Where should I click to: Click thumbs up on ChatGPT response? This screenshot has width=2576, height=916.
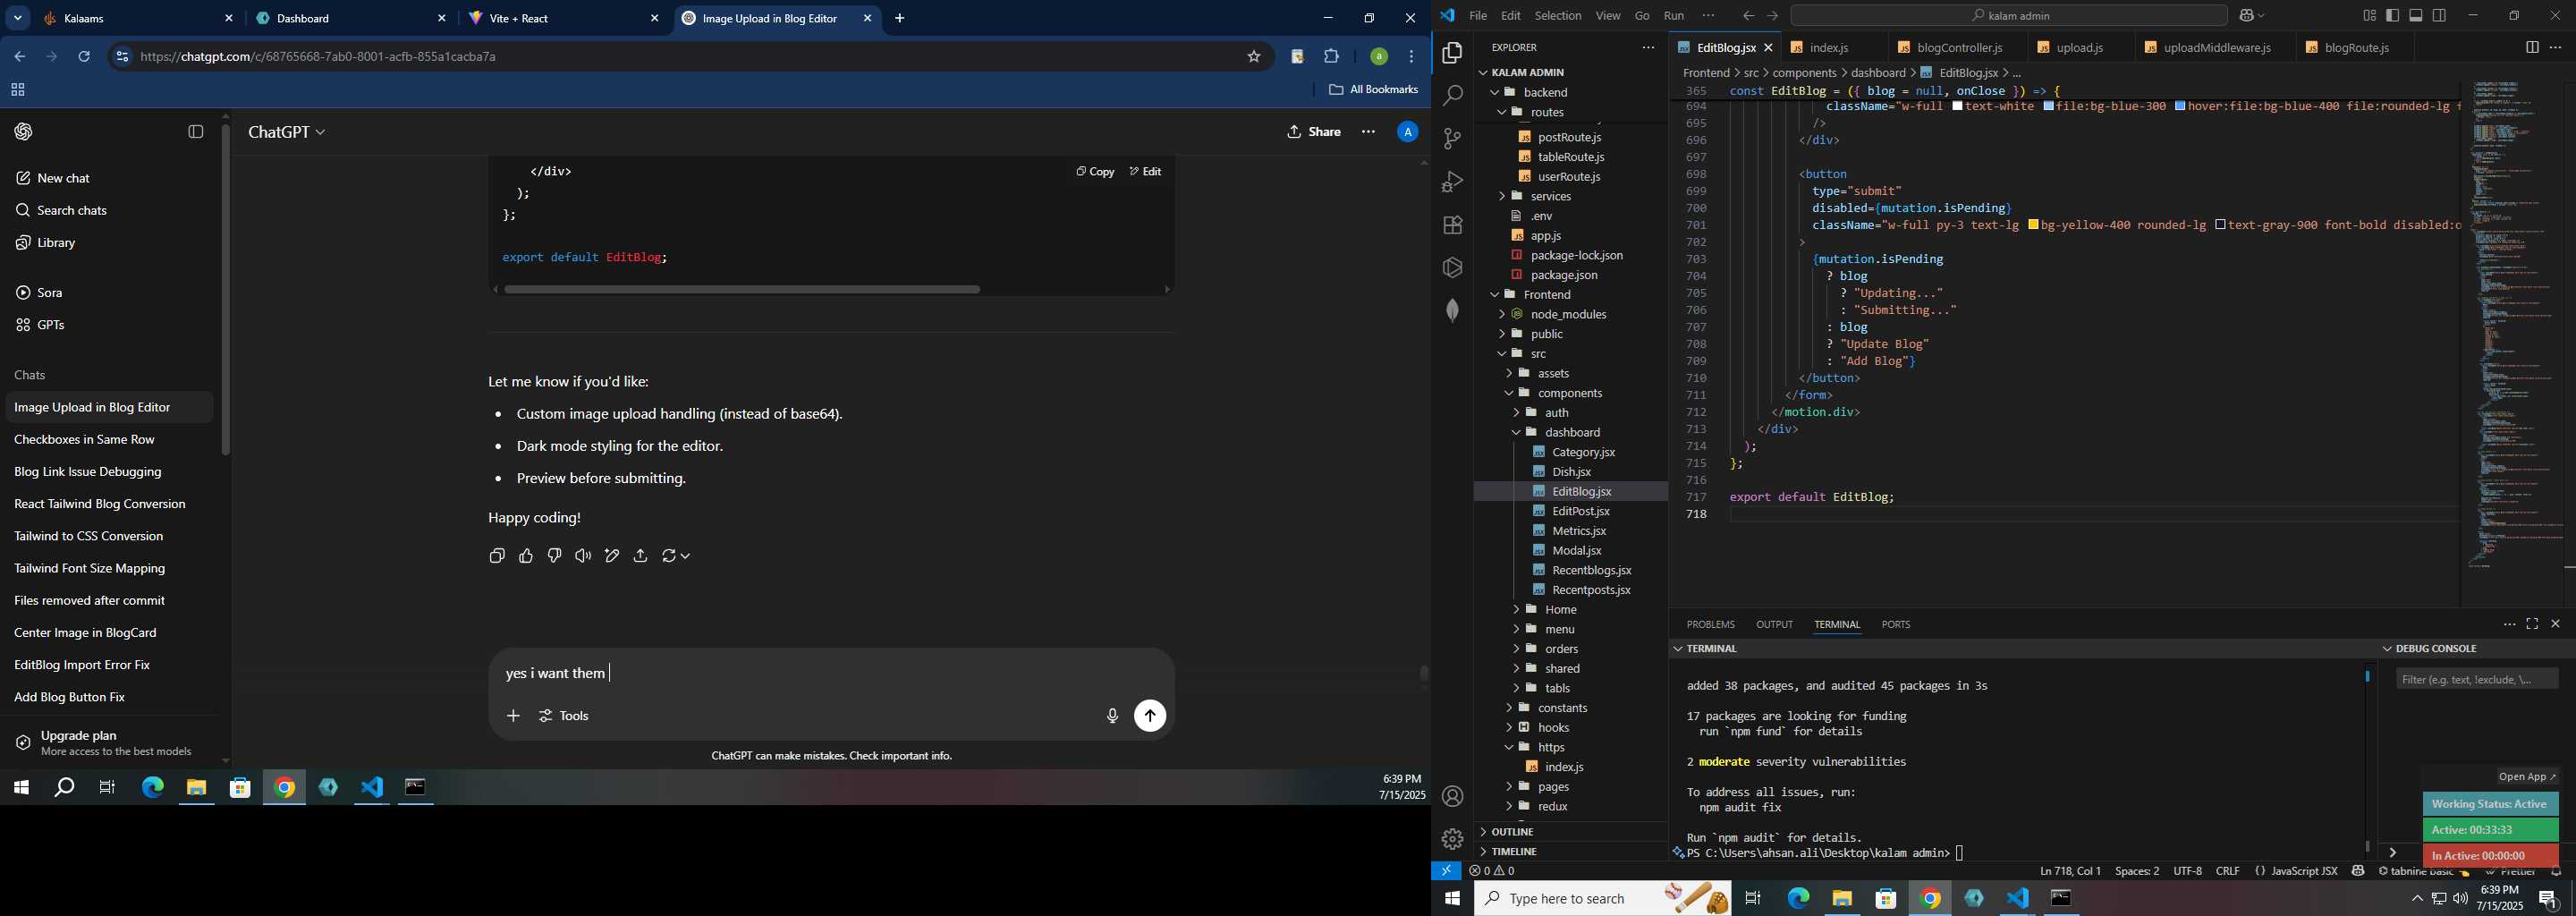[x=526, y=556]
